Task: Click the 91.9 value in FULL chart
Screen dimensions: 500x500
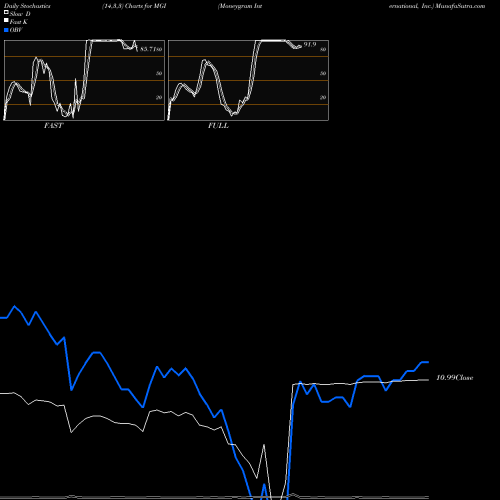Action: coord(310,44)
